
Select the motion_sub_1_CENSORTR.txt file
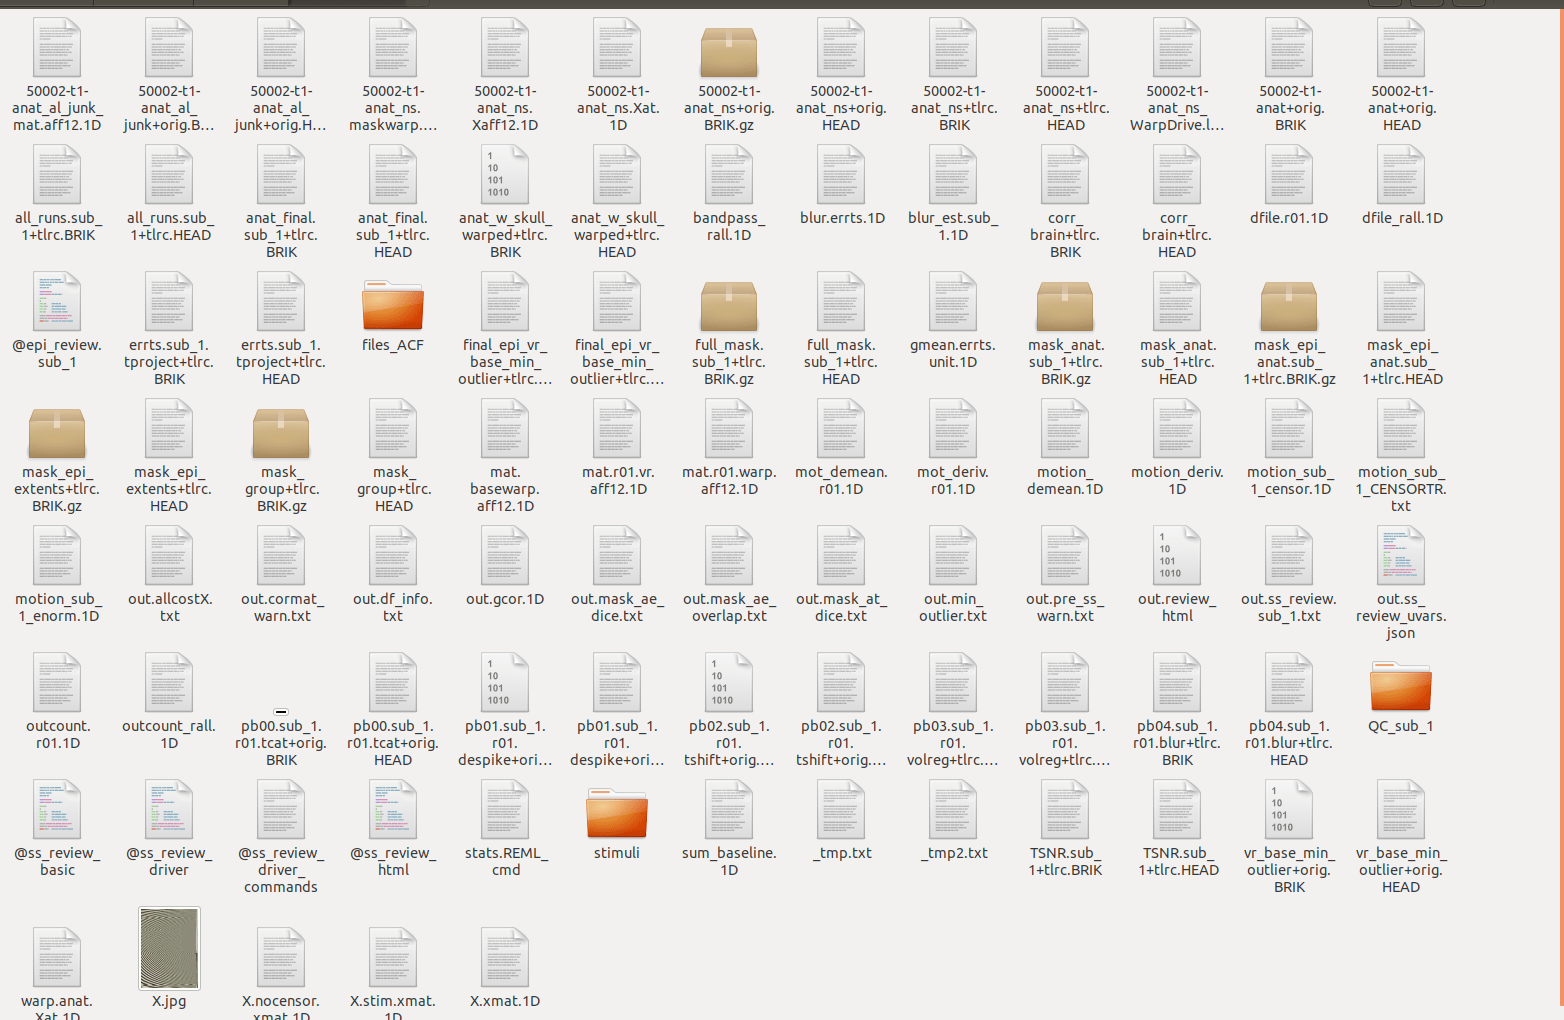click(1401, 428)
